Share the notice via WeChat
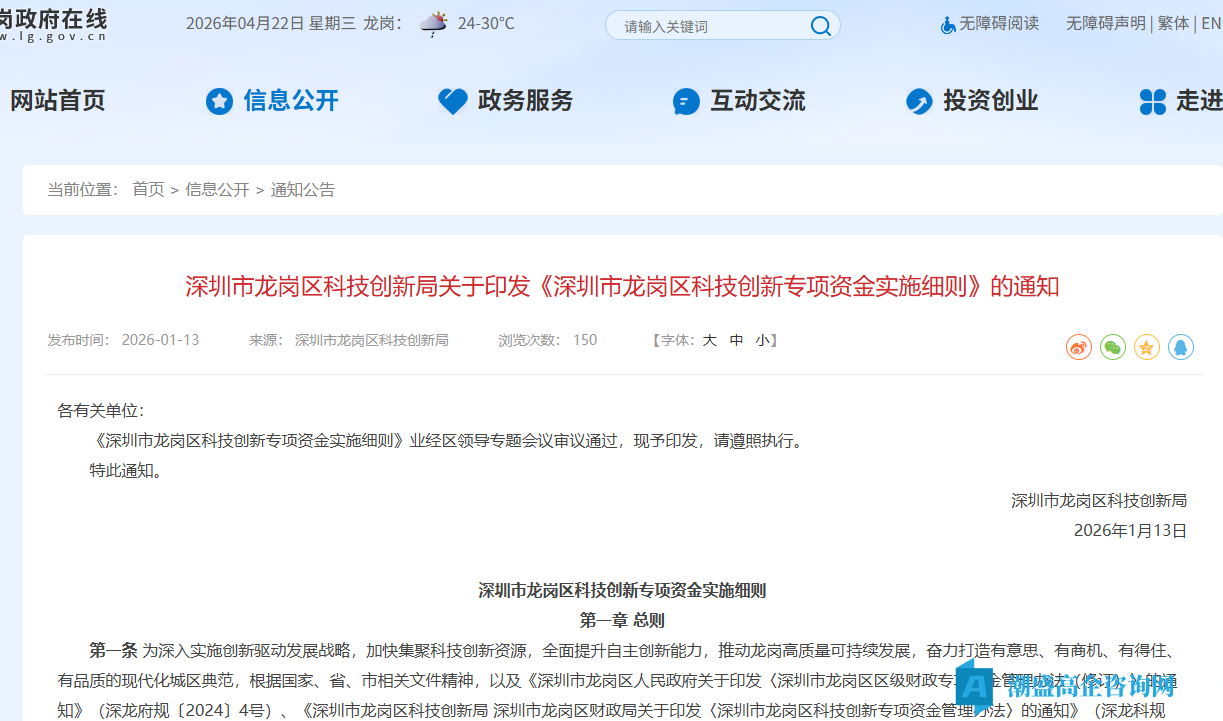 (1112, 347)
